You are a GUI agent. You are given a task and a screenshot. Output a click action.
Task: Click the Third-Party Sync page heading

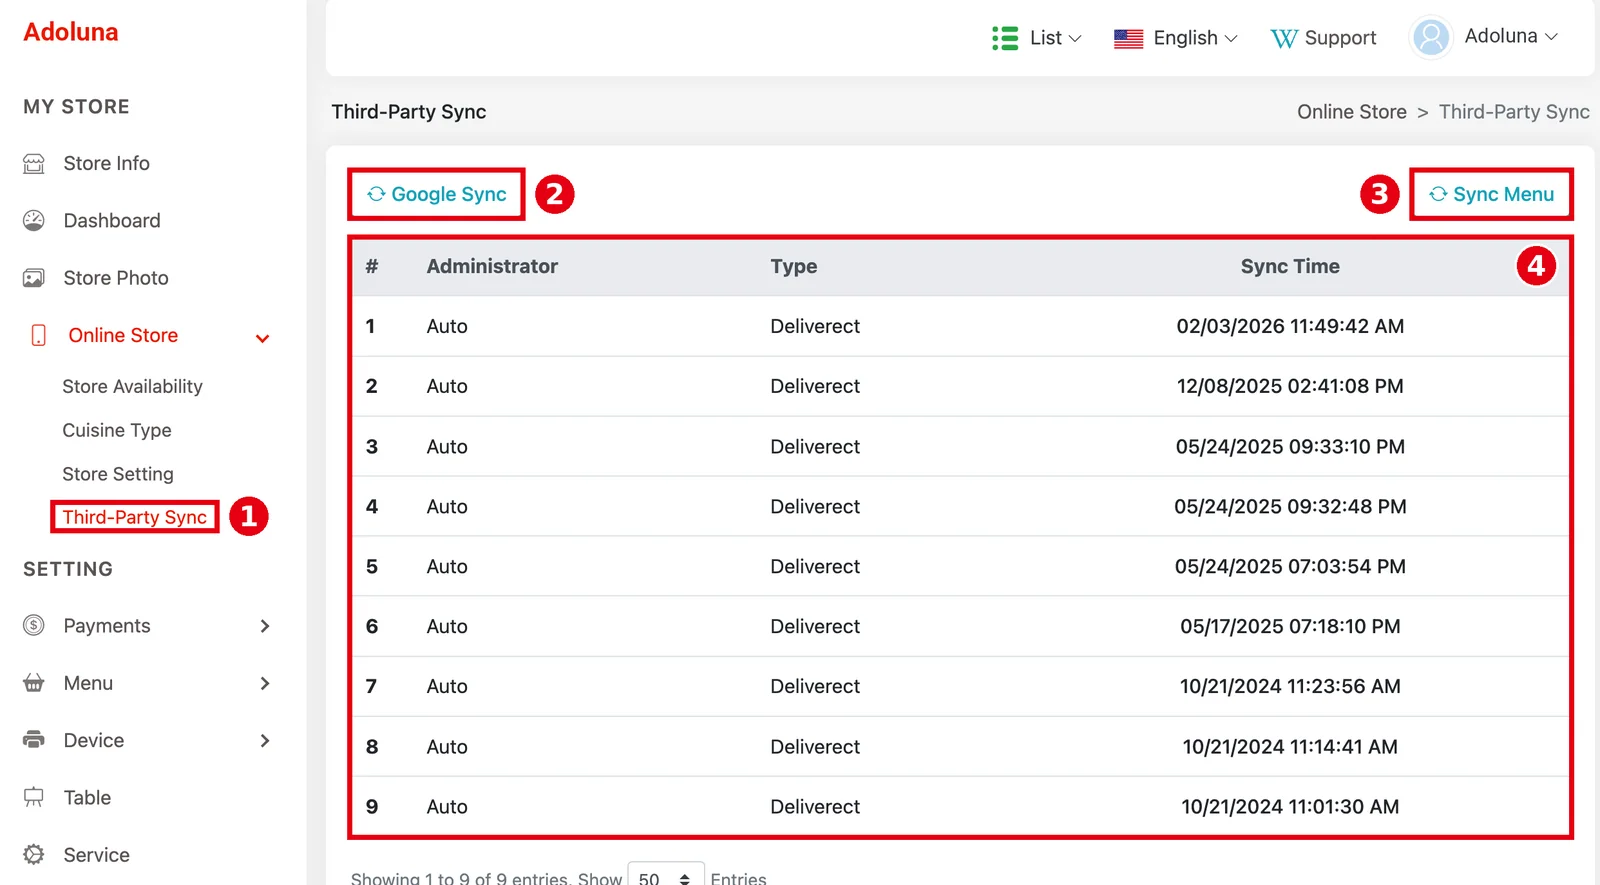click(409, 112)
